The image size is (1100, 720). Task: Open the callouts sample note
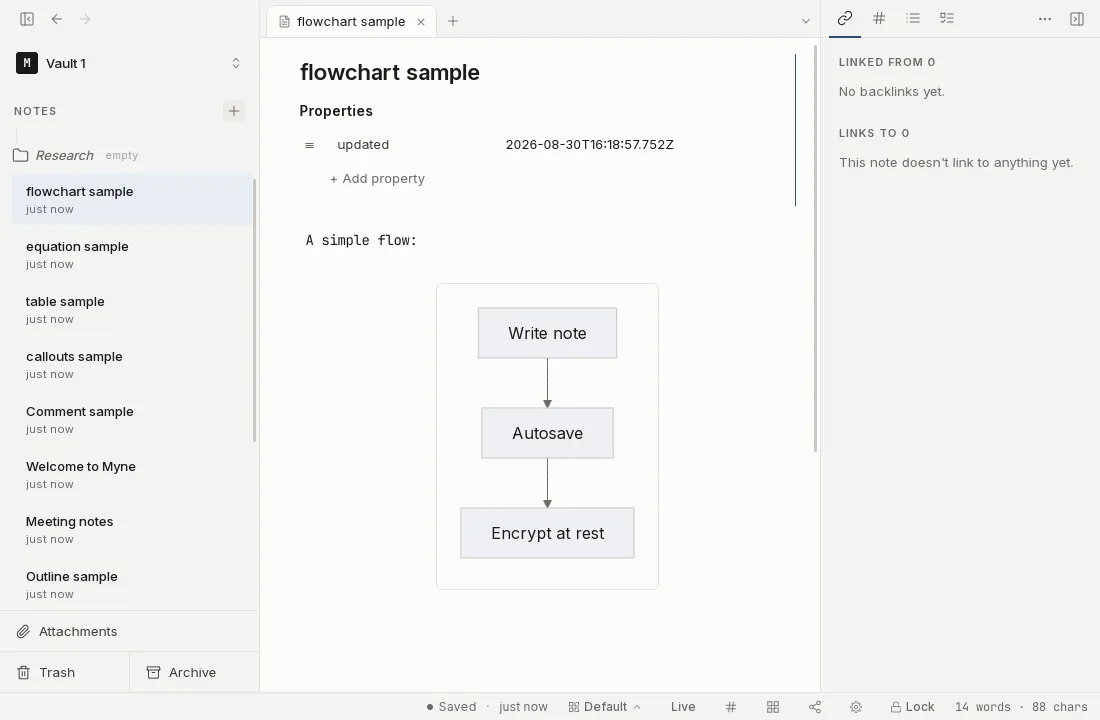click(x=133, y=364)
